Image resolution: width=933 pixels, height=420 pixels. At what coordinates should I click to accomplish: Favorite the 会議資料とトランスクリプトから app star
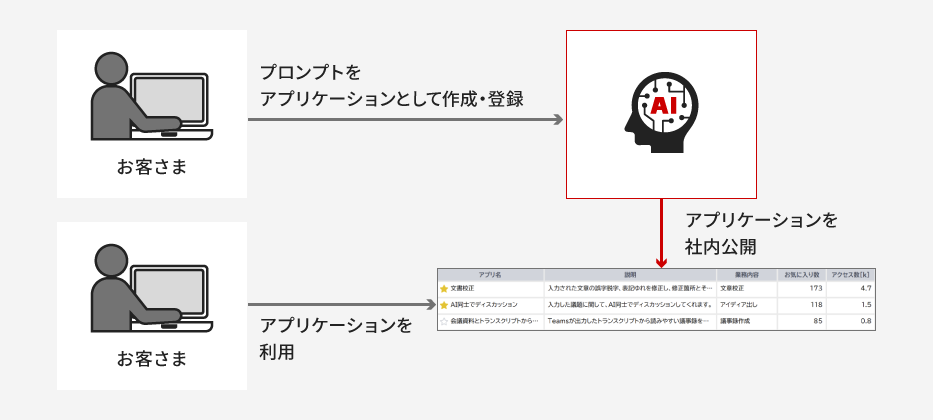coord(444,321)
